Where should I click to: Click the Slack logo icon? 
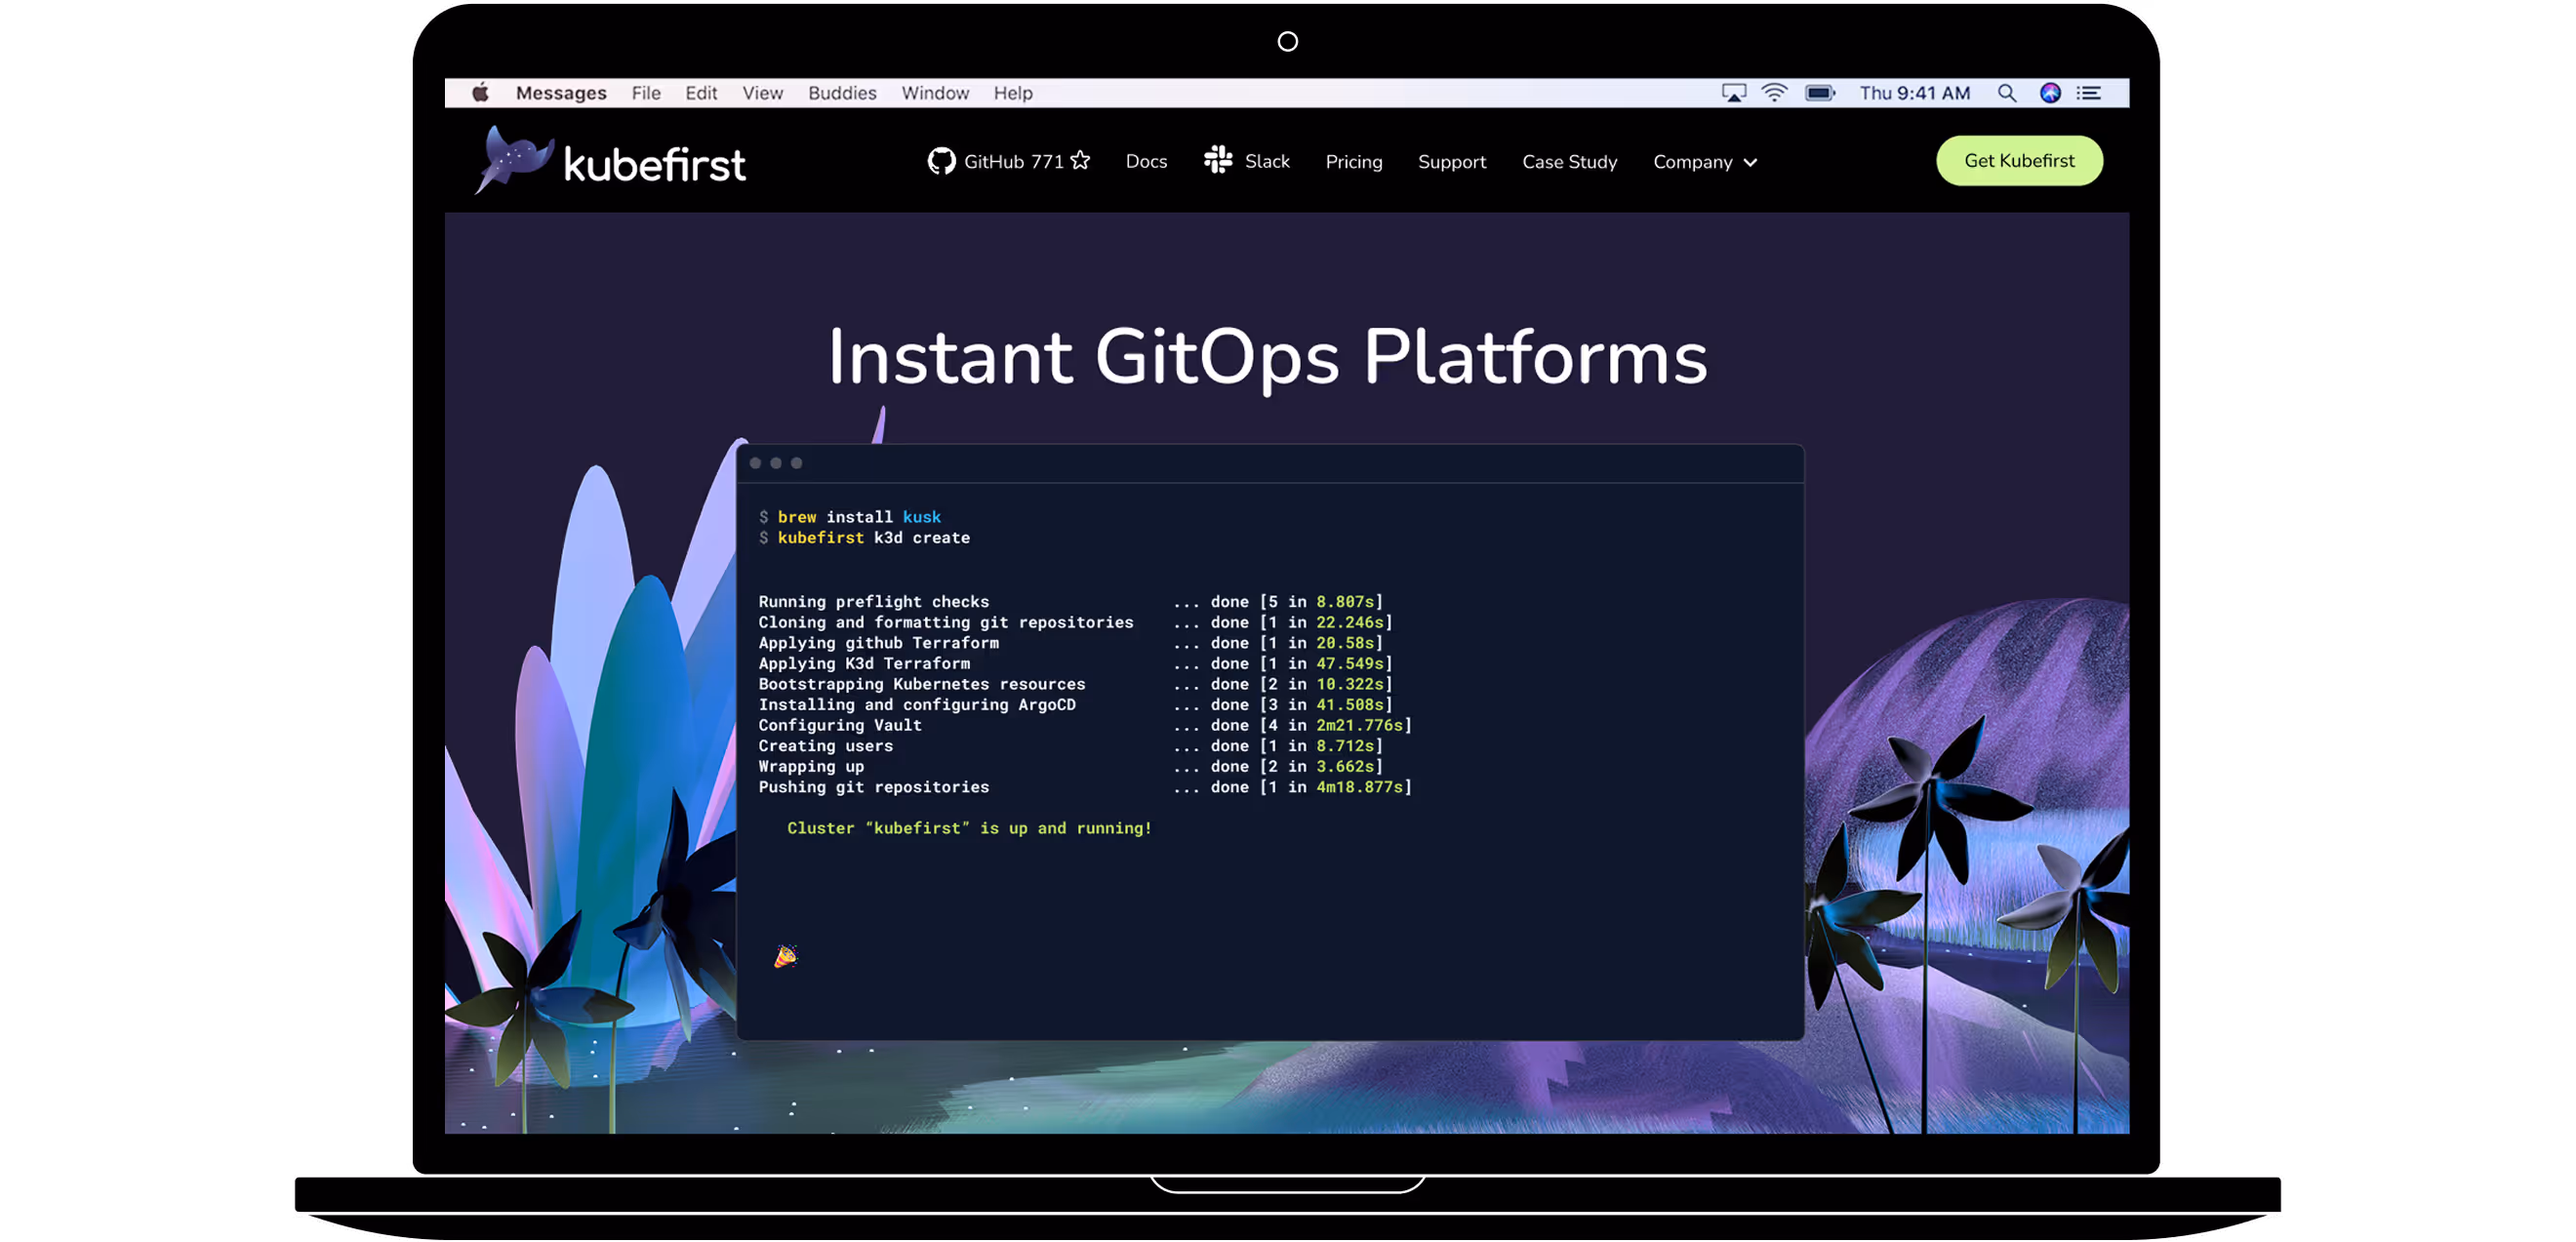1218,160
